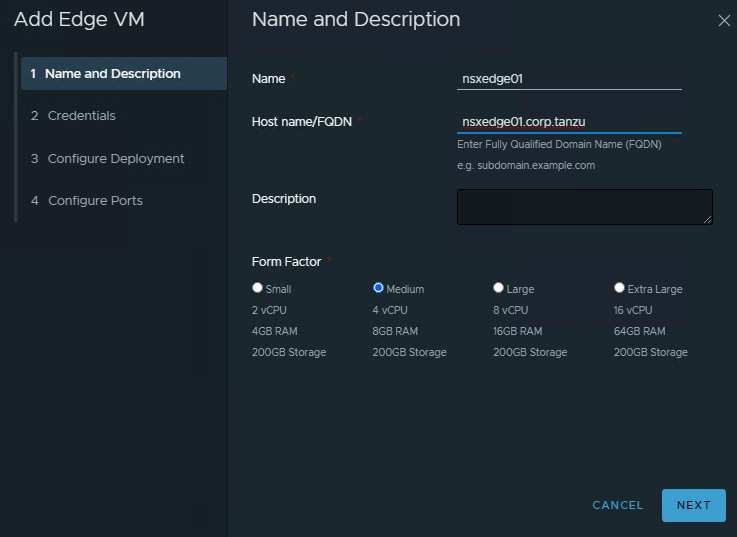Click the CANCEL button
This screenshot has width=737, height=537.
[x=617, y=505]
